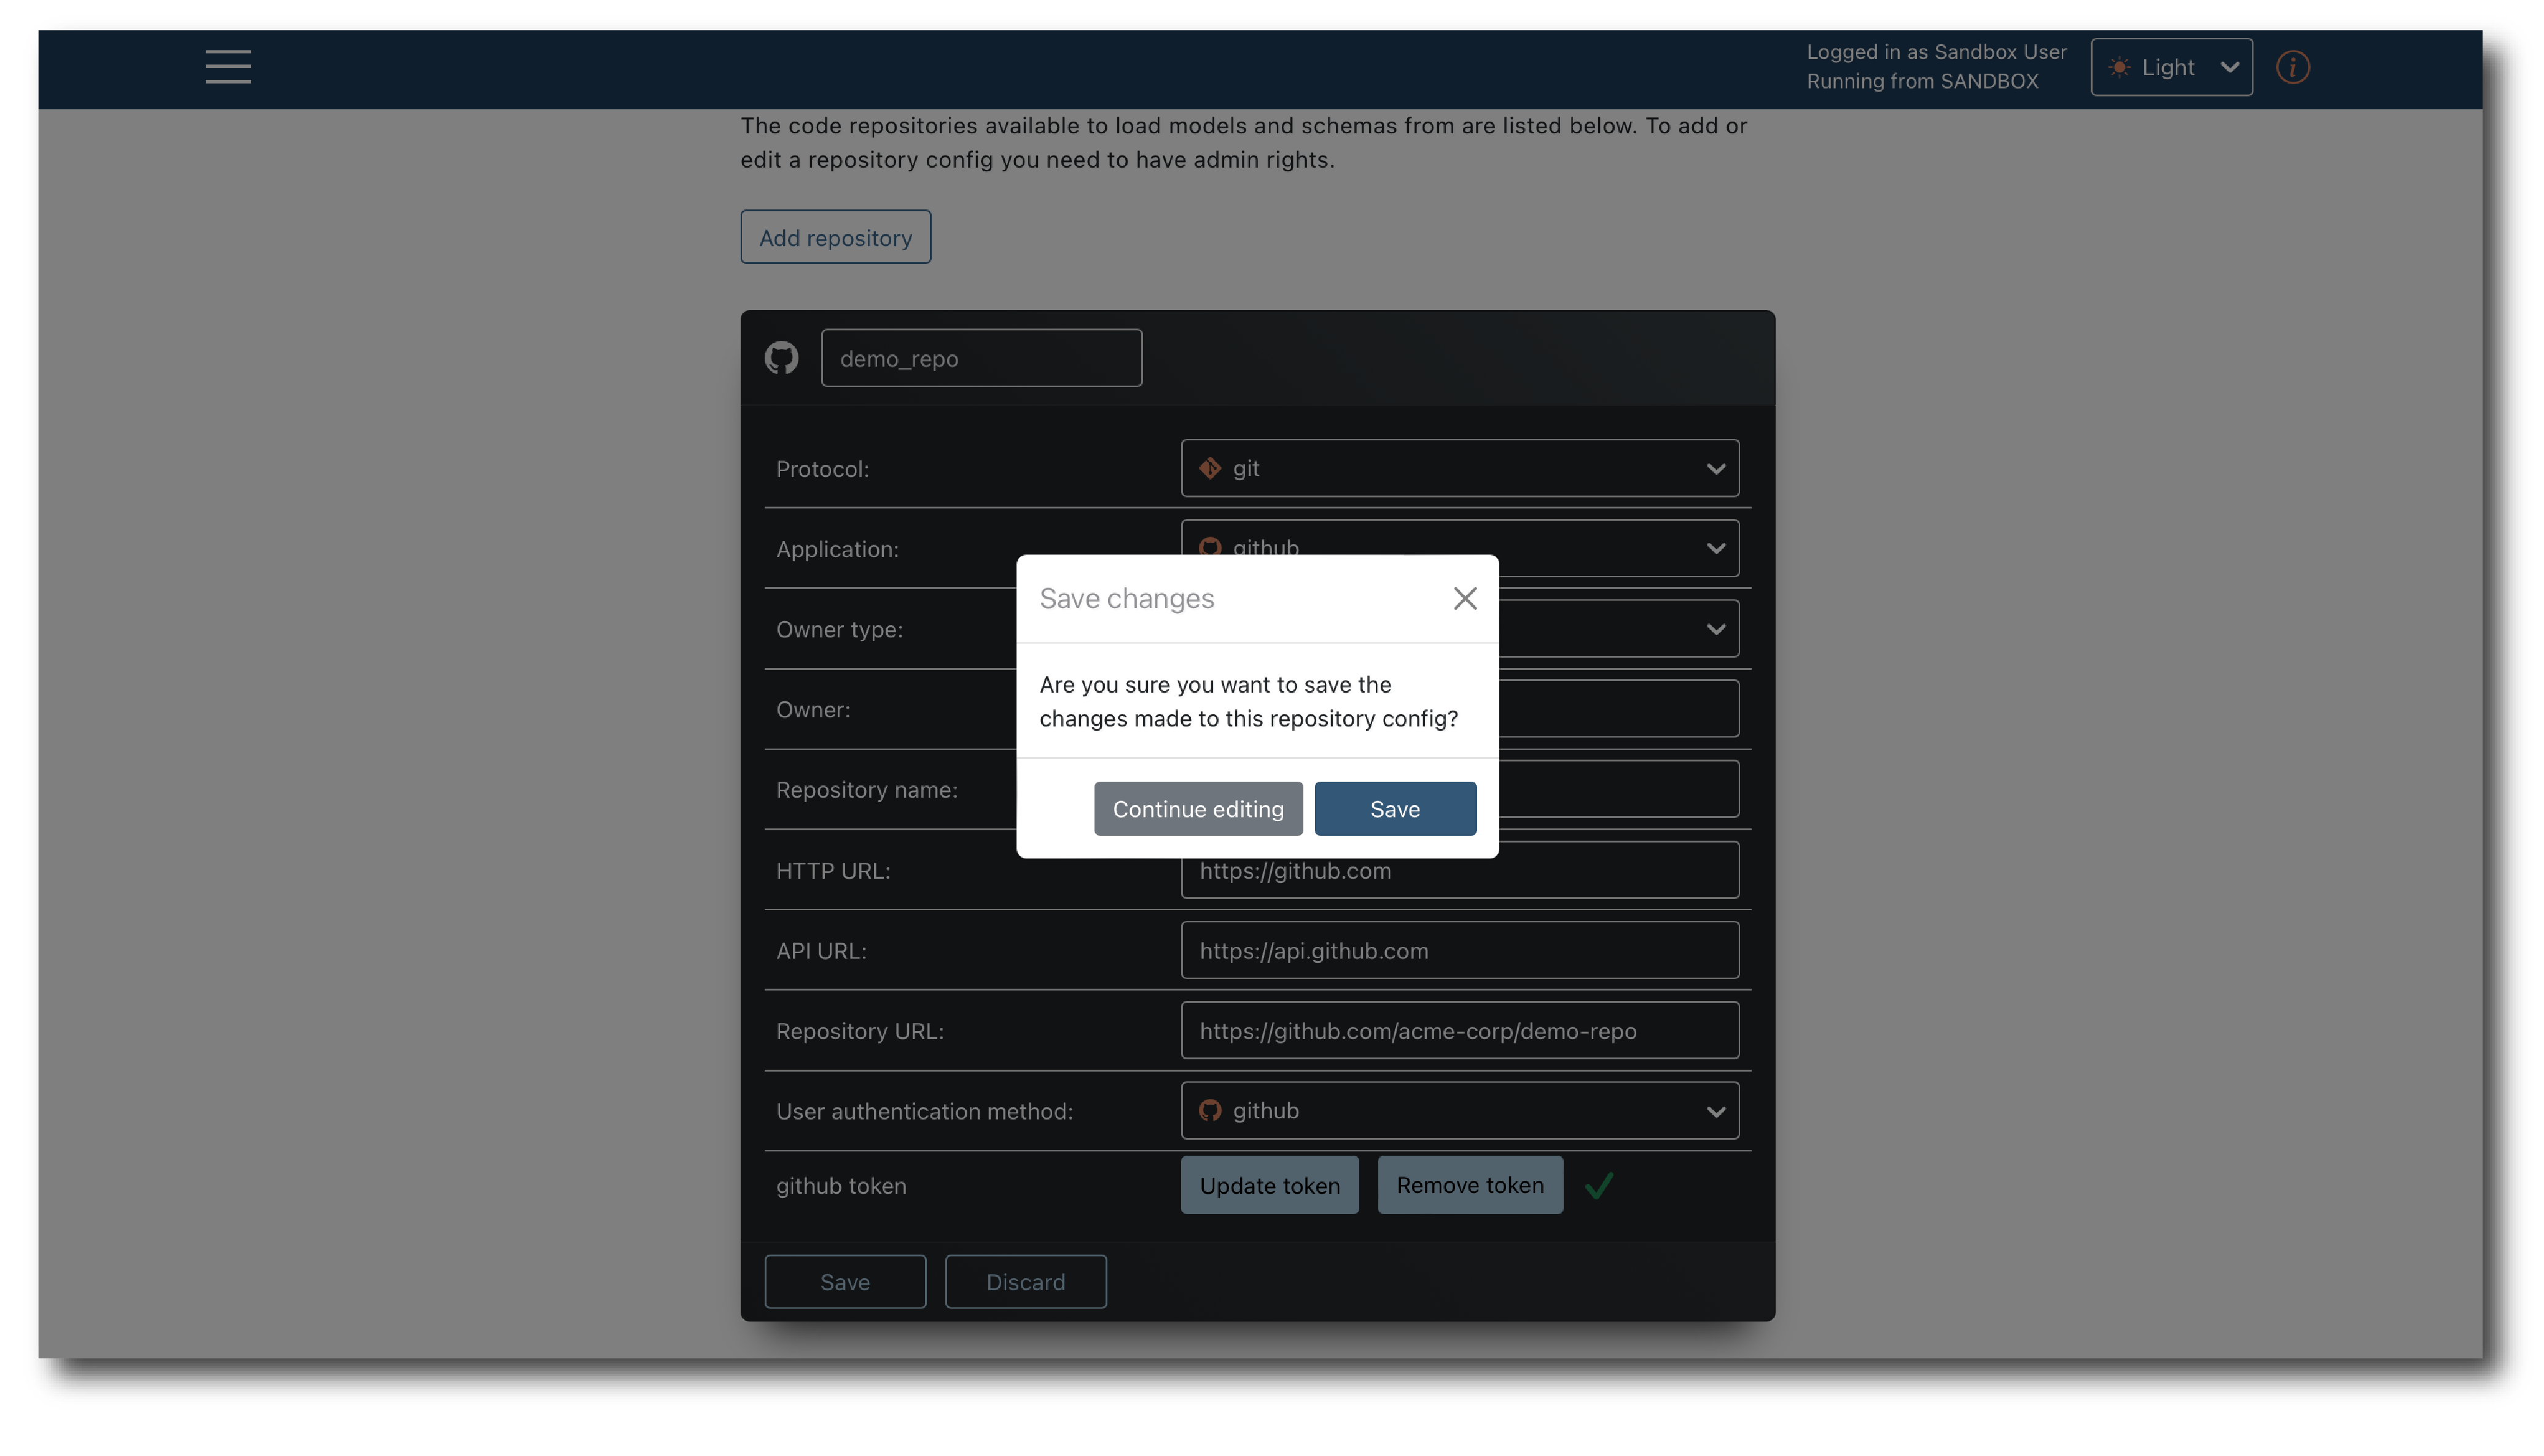Close the Save changes dialog
2544x1456 pixels.
pos(1464,598)
